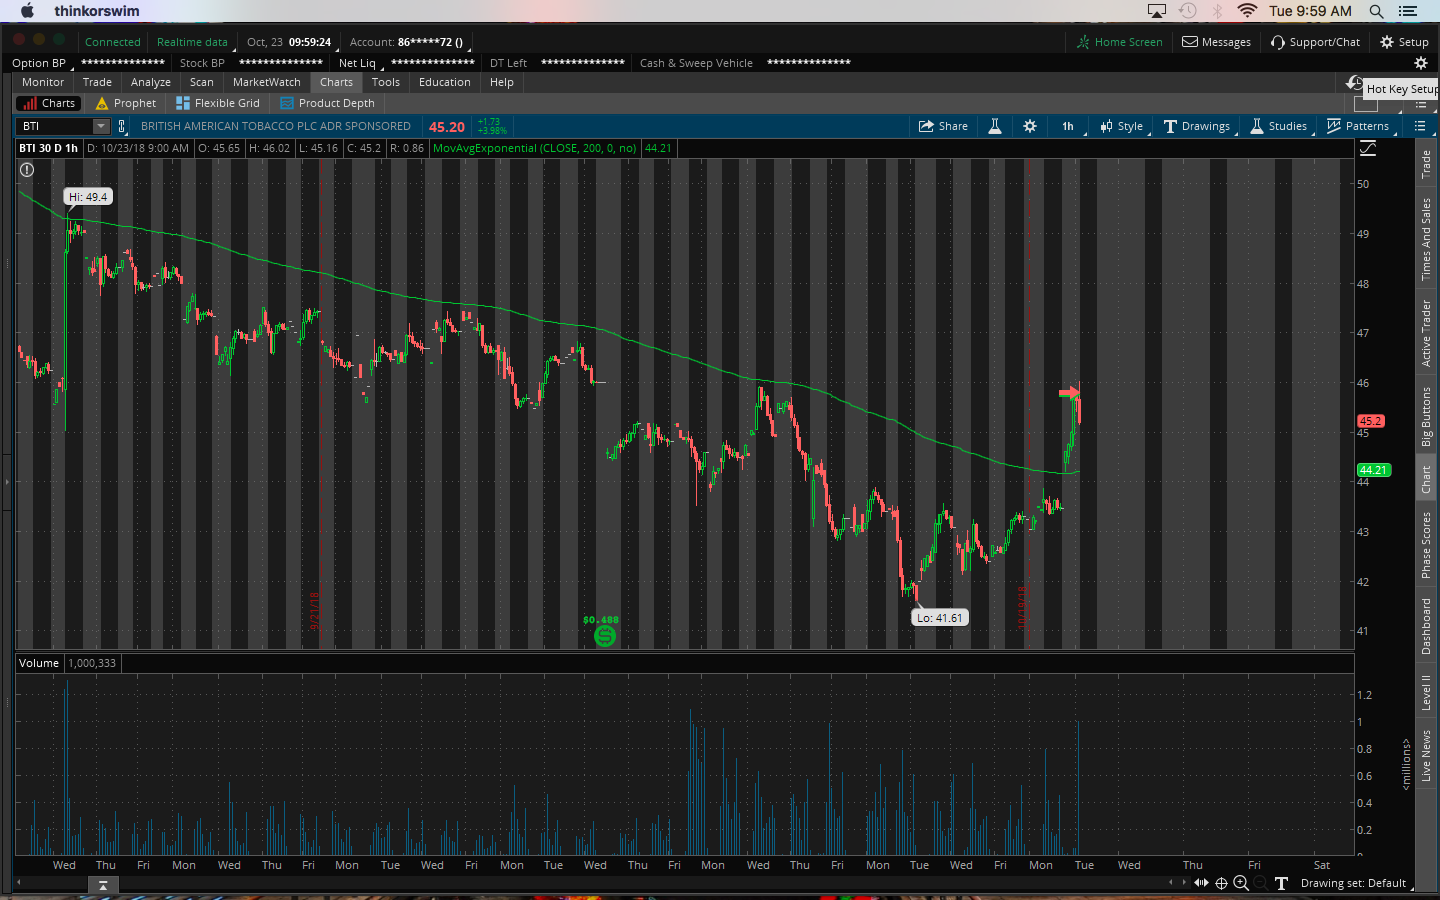Click the Volume panel label

[x=39, y=663]
